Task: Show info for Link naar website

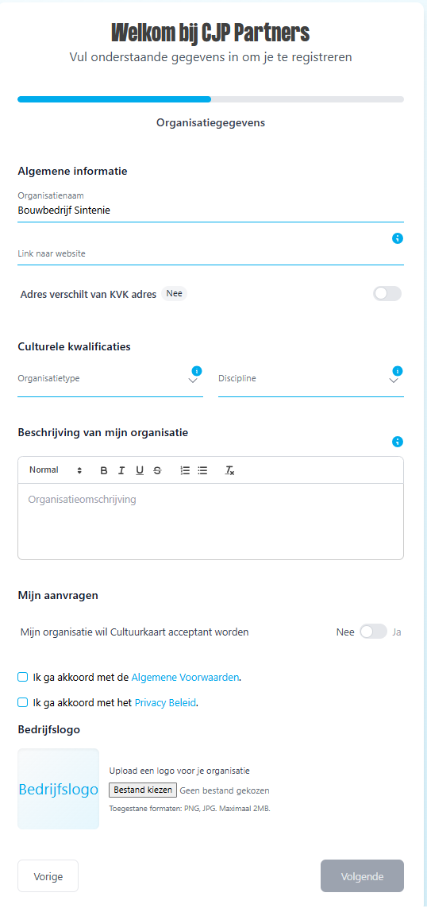Action: coord(397,238)
